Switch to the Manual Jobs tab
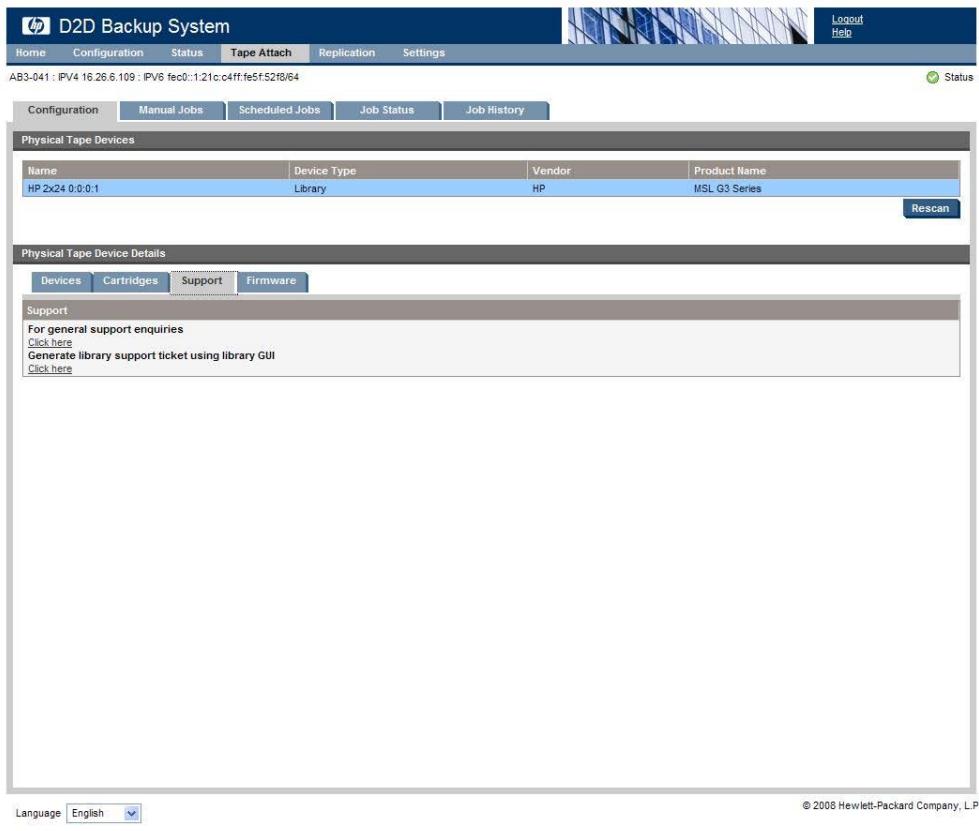979x831 pixels. pos(171,110)
